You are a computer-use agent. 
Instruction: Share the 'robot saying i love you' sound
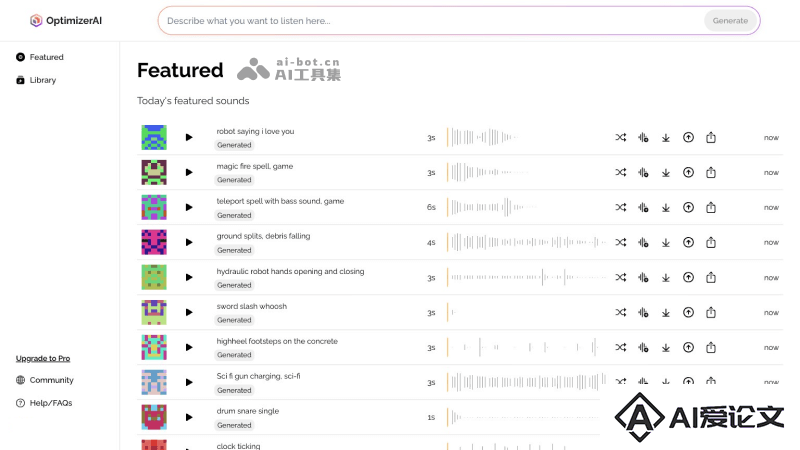[711, 137]
